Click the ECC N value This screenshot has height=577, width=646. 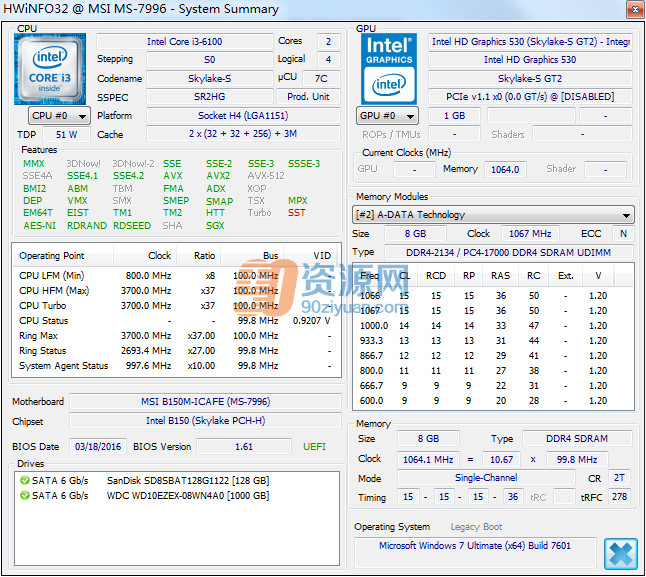pyautogui.click(x=623, y=234)
